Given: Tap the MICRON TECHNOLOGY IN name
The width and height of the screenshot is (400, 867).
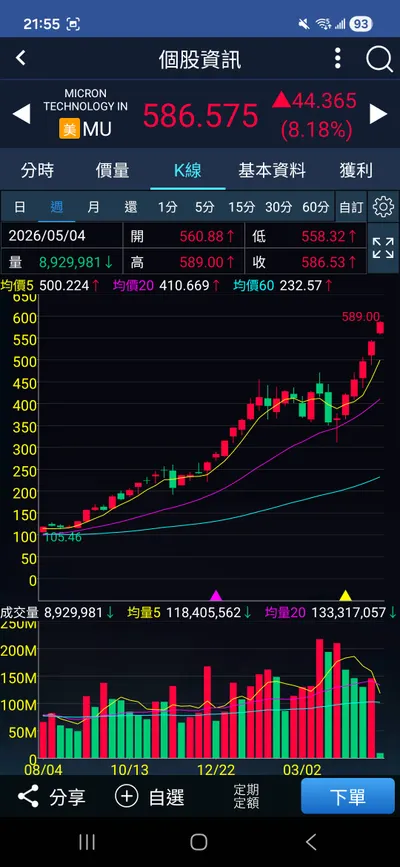Looking at the screenshot, I should 85,100.
